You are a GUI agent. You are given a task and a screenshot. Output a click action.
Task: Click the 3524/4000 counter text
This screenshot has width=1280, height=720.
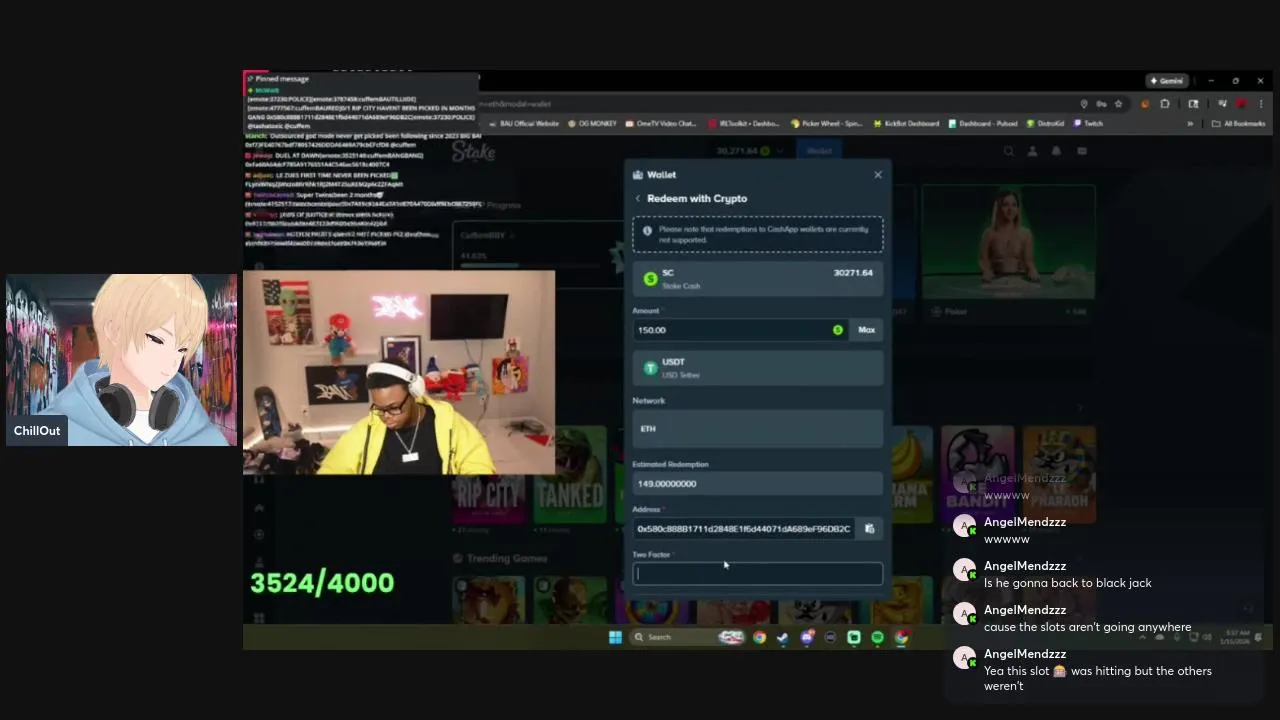coord(322,583)
